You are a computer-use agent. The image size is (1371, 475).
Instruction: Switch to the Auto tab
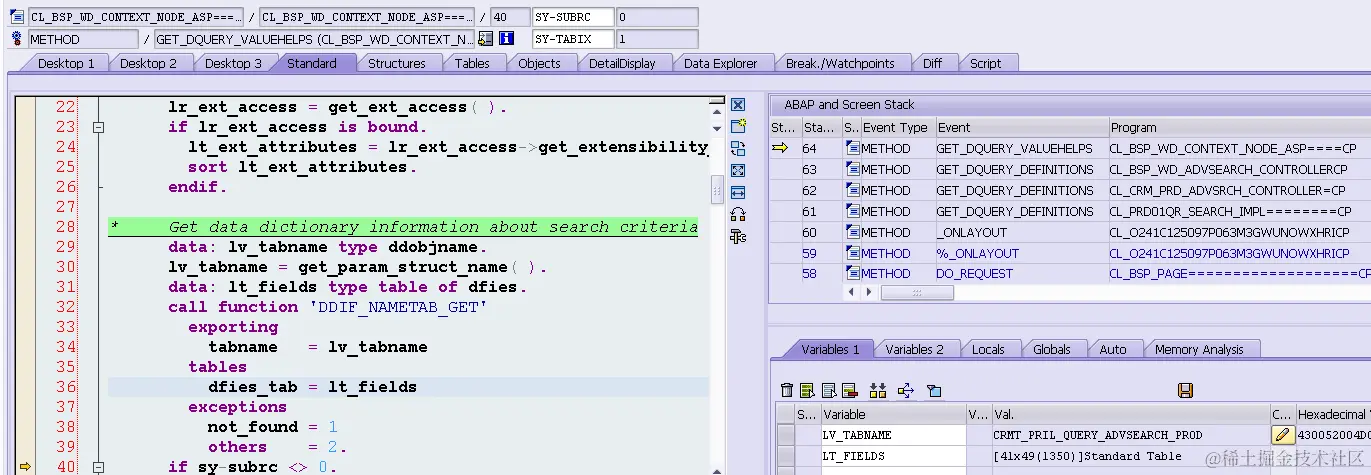(1112, 349)
